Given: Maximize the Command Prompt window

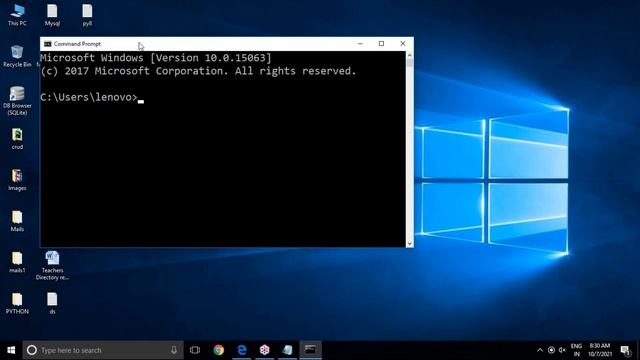Looking at the screenshot, I should (x=381, y=44).
